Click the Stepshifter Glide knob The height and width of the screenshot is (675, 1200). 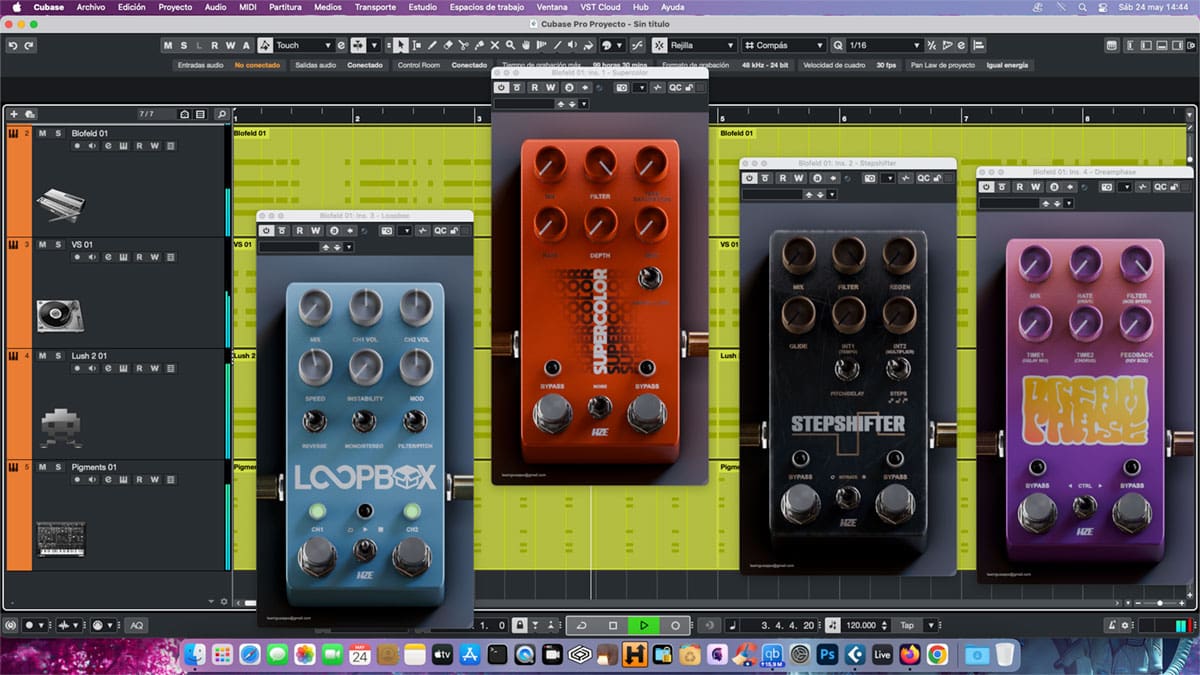[x=798, y=315]
